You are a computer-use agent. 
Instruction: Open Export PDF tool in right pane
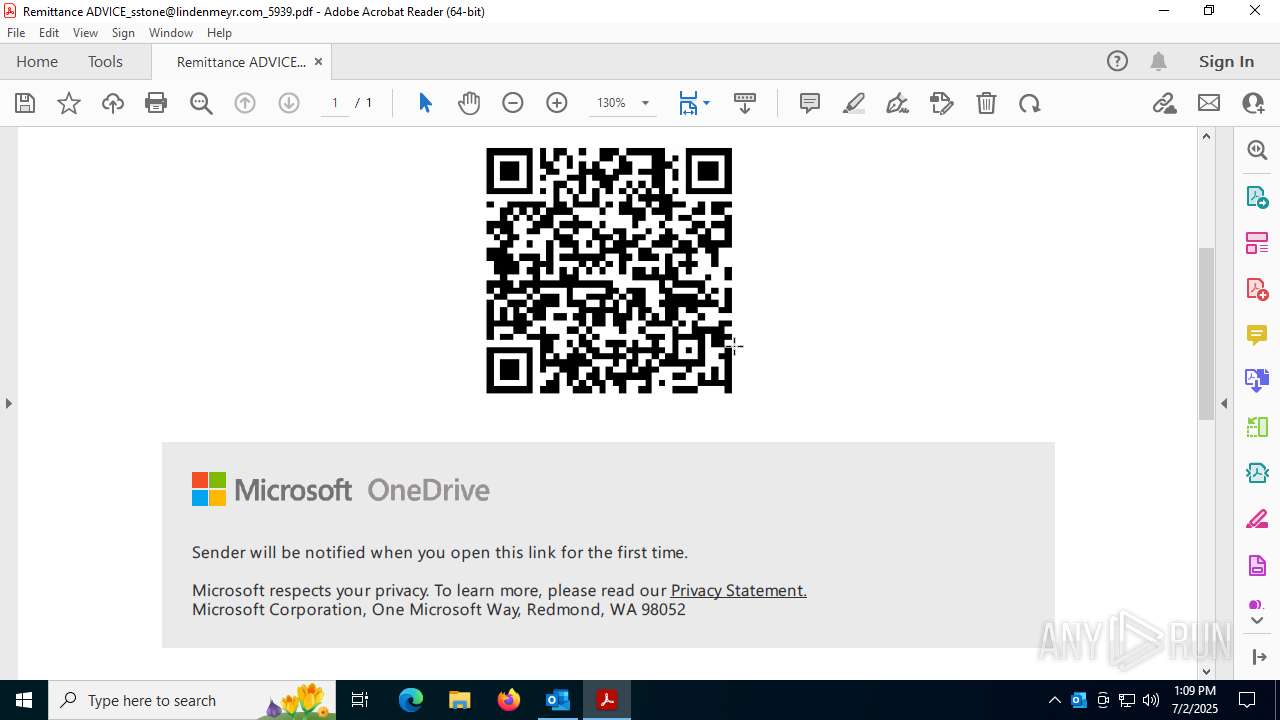click(1257, 196)
